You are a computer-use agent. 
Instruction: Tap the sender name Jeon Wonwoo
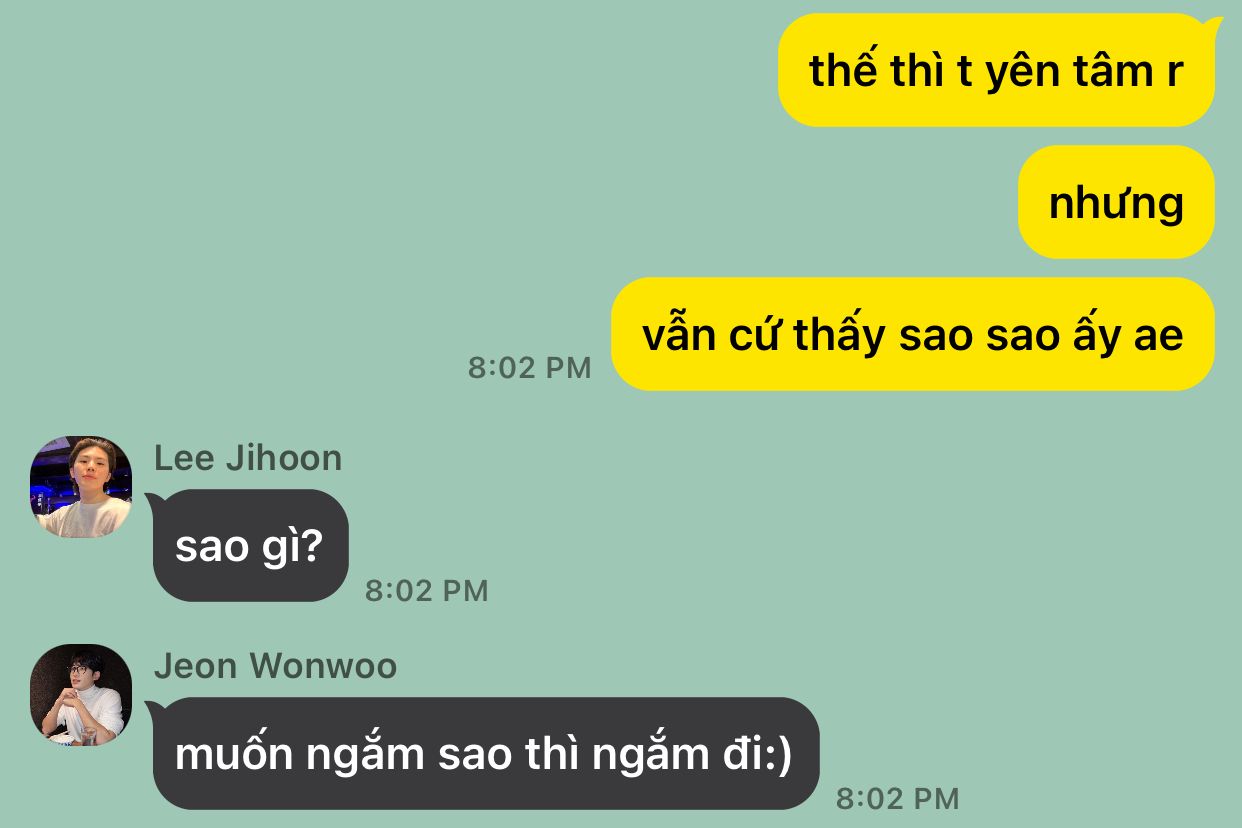point(275,666)
